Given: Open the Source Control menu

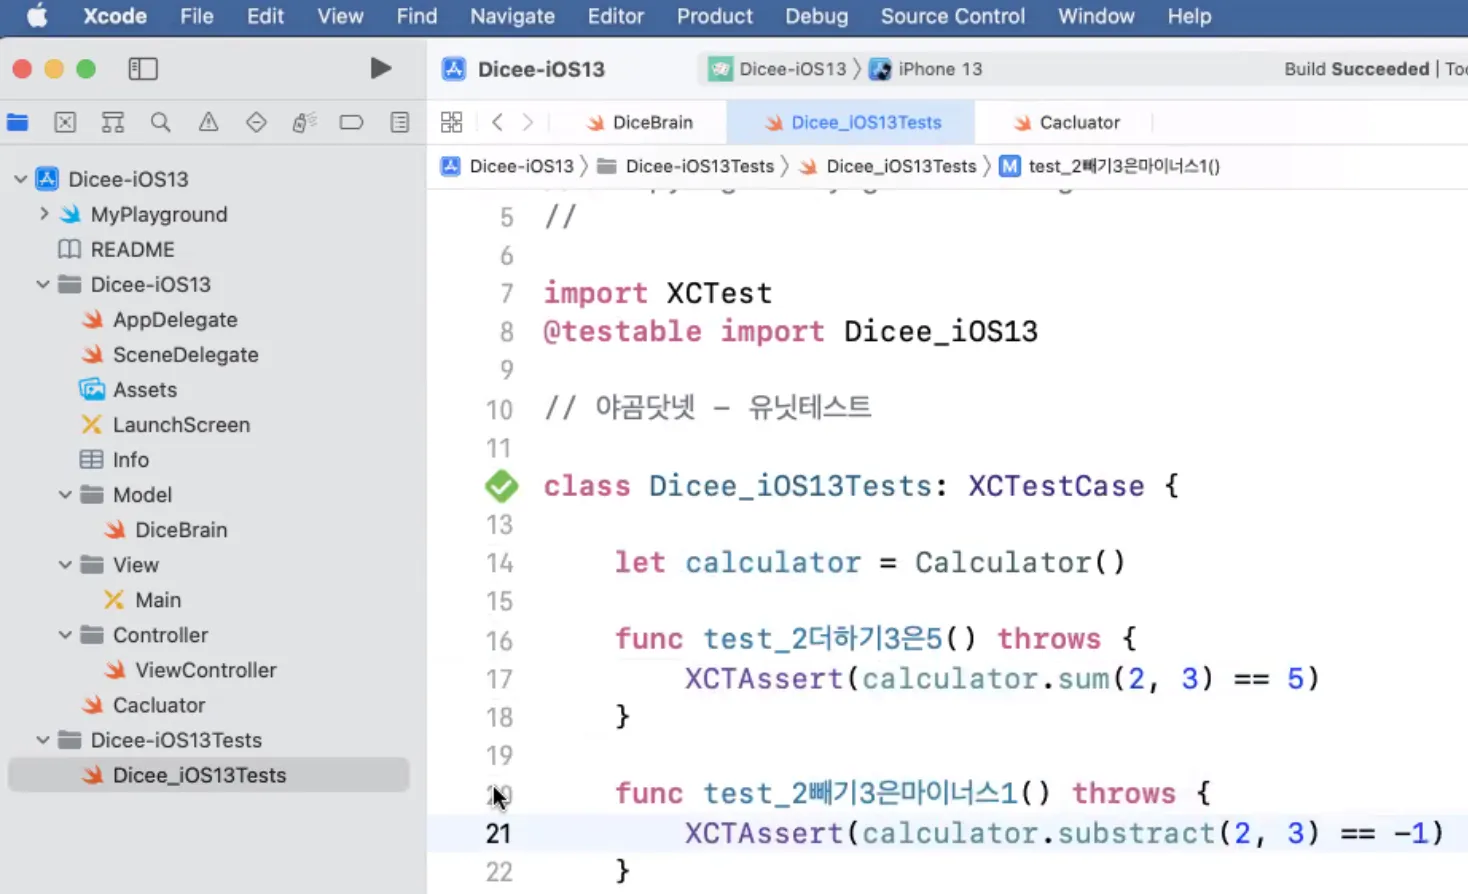Looking at the screenshot, I should tap(952, 16).
